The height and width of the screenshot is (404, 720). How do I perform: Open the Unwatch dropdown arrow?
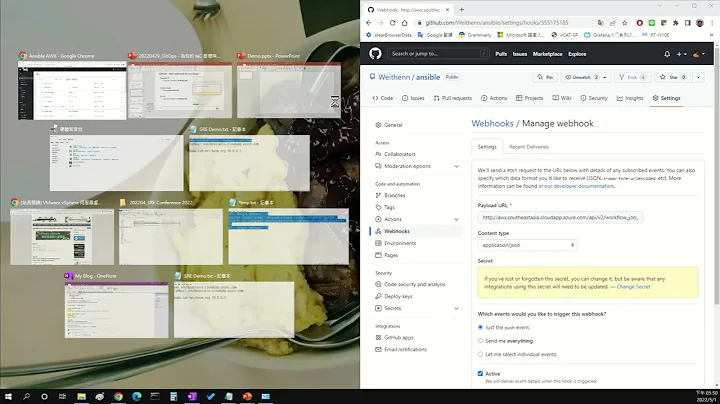pyautogui.click(x=604, y=77)
